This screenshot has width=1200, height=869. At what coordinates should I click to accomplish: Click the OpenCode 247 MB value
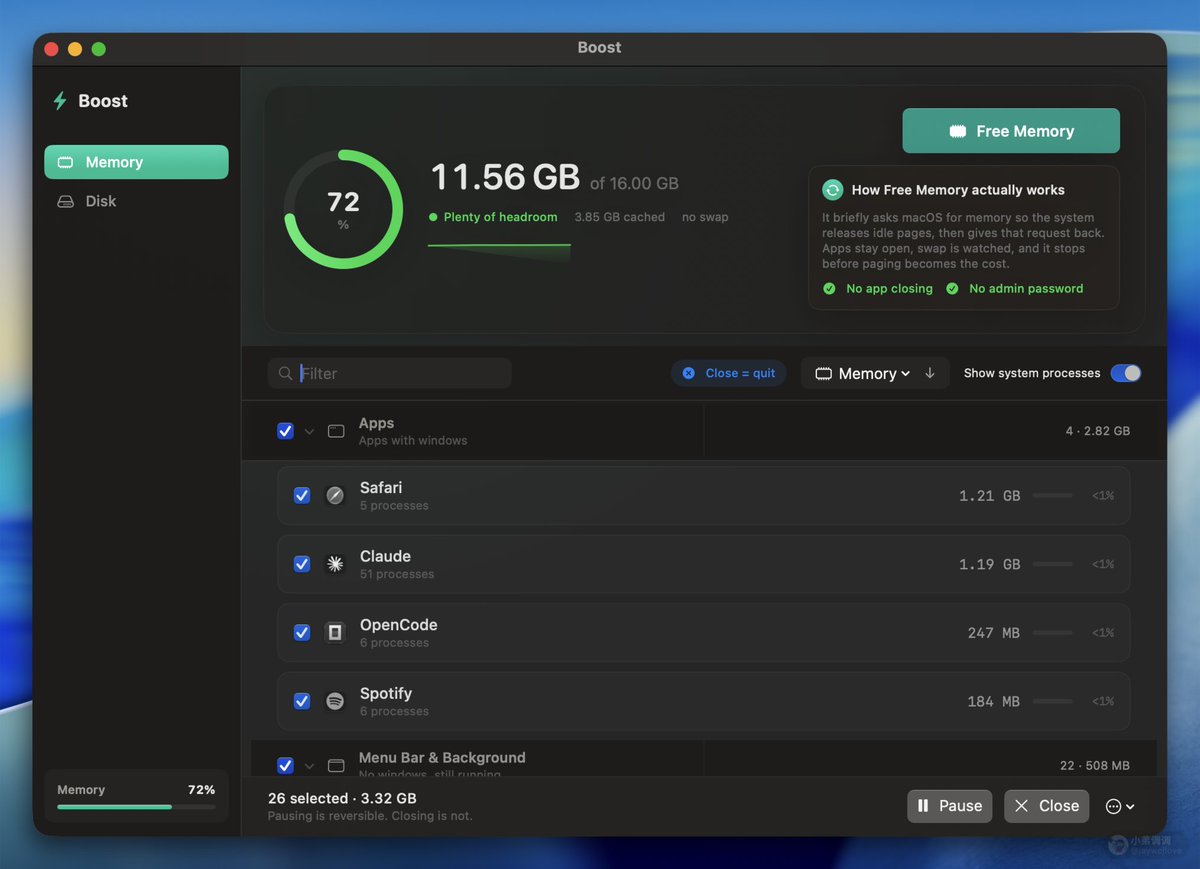994,633
